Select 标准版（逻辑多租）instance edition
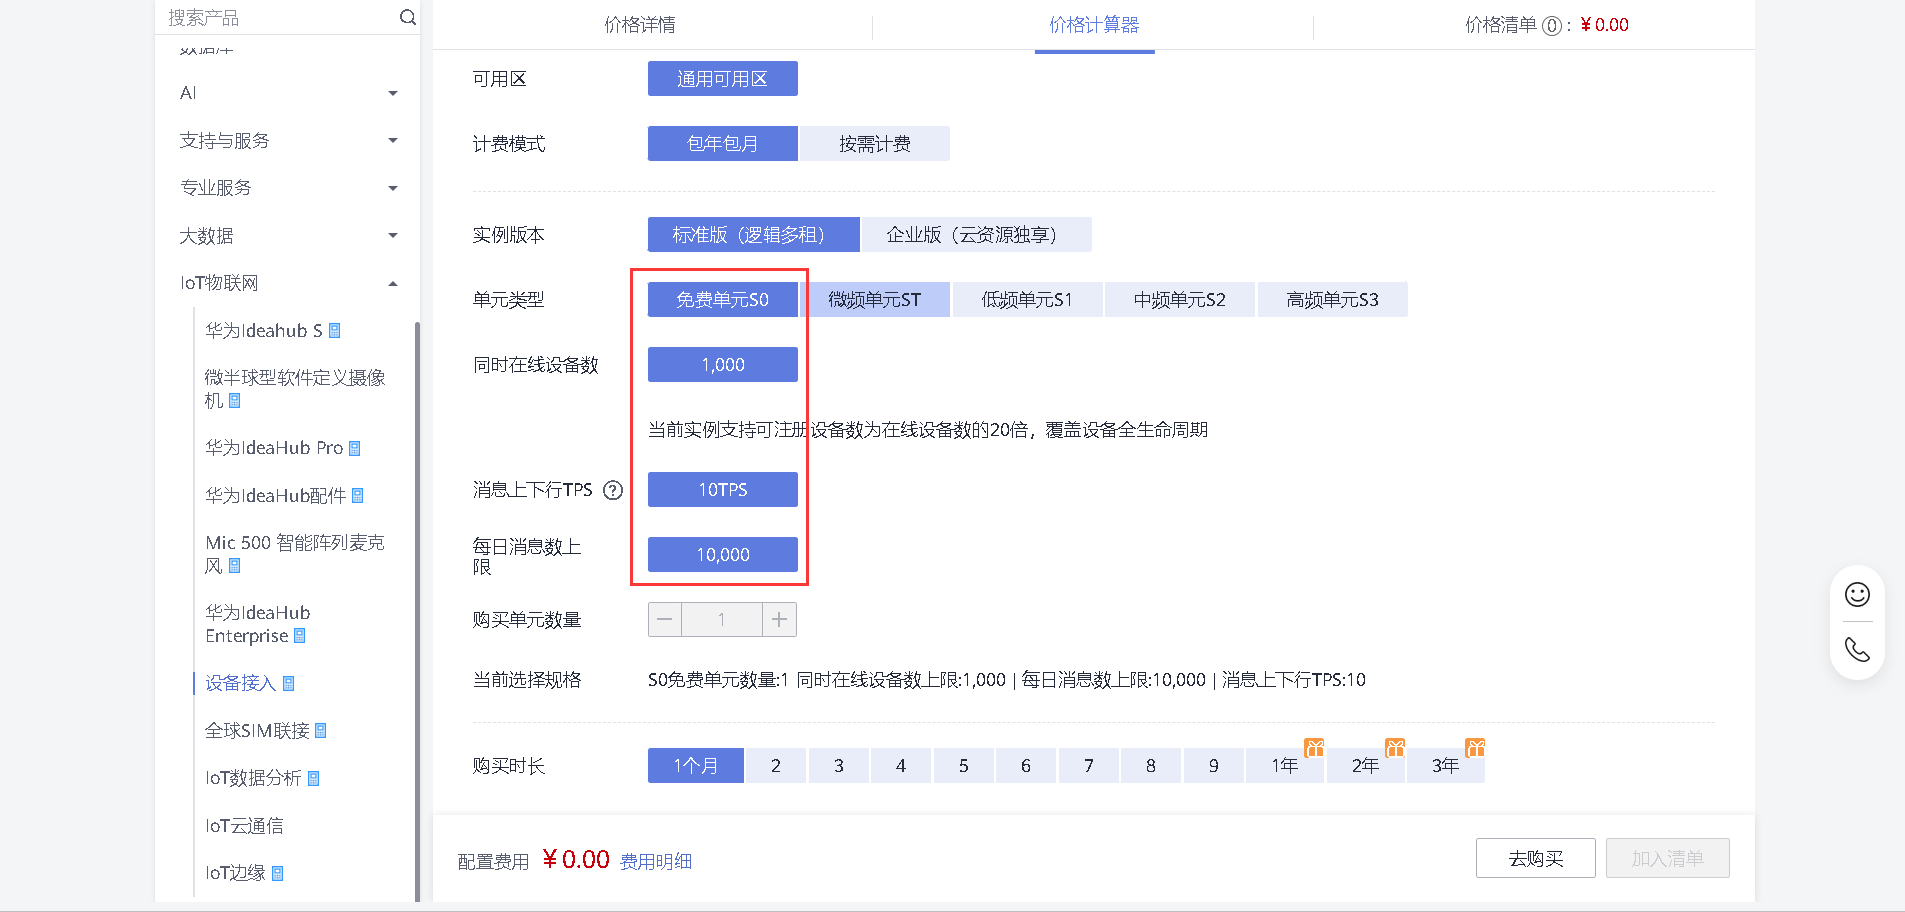The image size is (1905, 912). click(754, 235)
